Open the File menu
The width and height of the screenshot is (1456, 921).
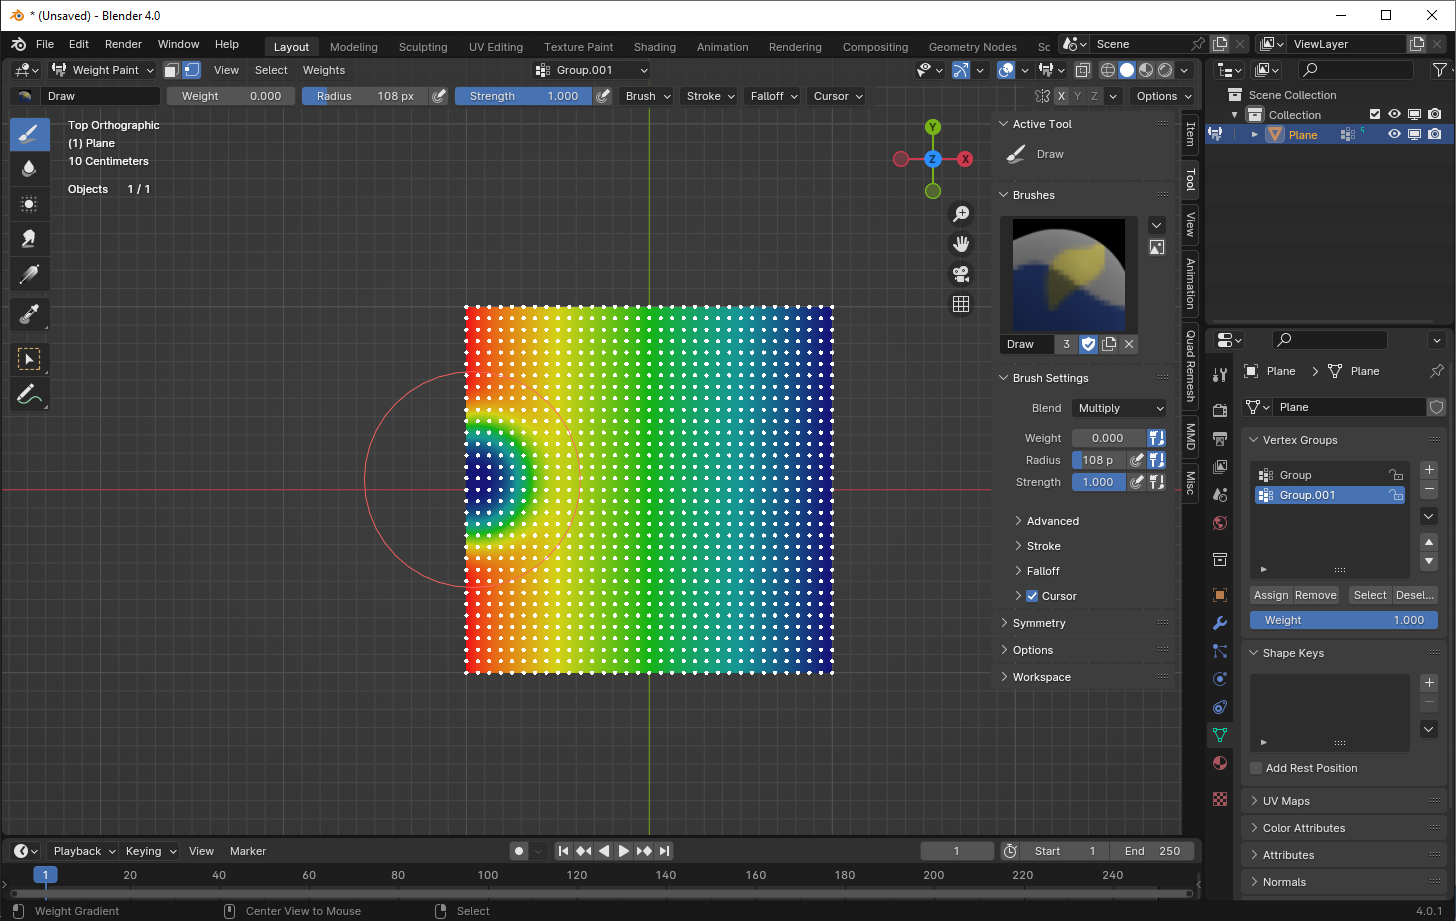click(45, 44)
